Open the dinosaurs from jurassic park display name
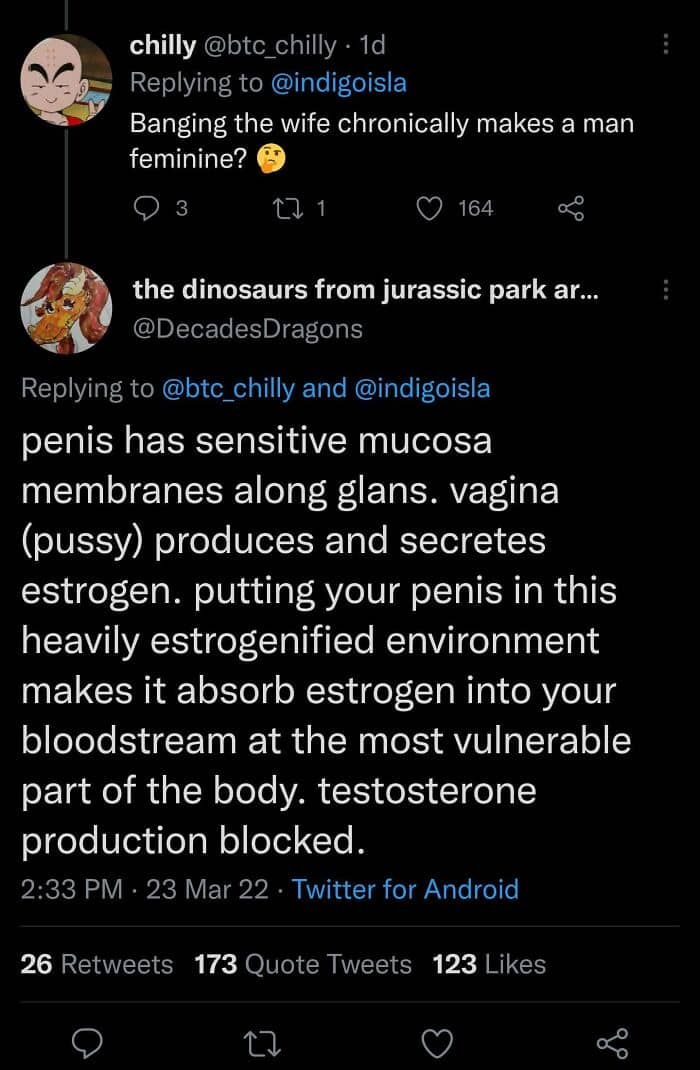700x1070 pixels. 366,290
